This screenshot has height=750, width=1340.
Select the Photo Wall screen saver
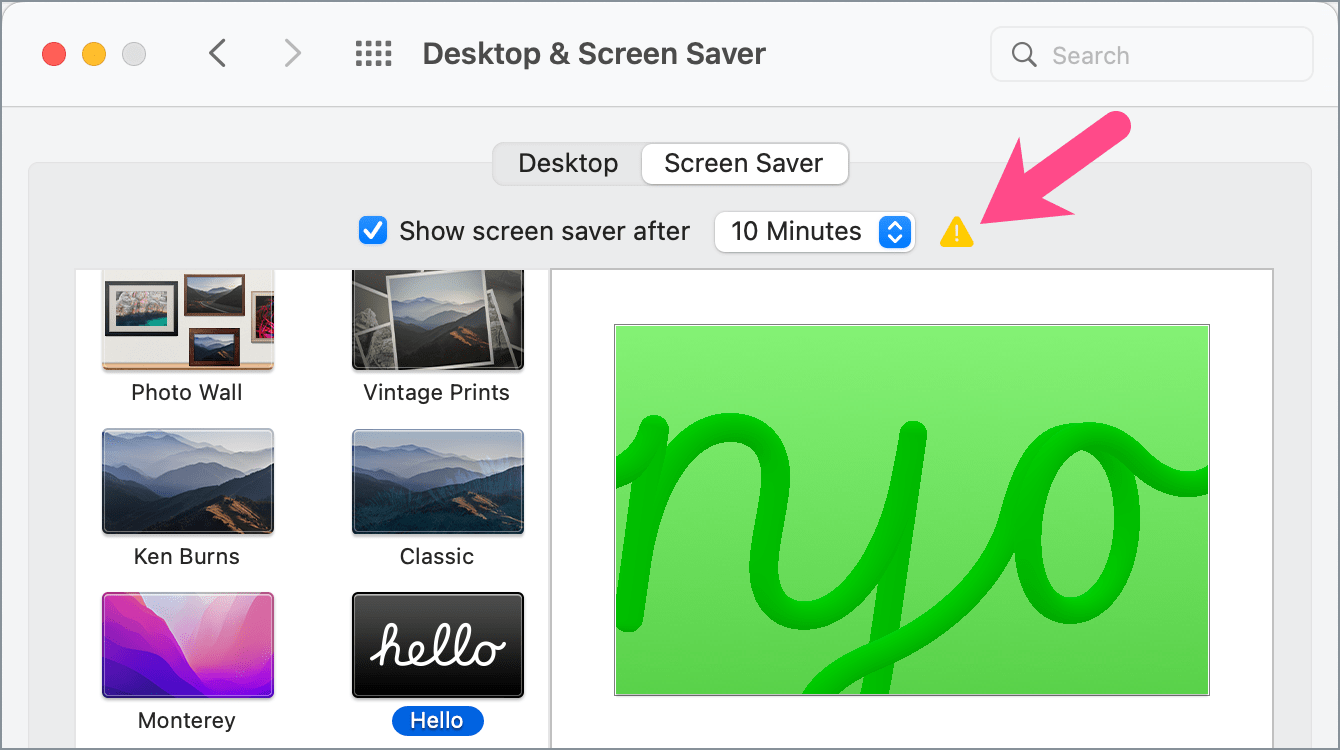(187, 320)
